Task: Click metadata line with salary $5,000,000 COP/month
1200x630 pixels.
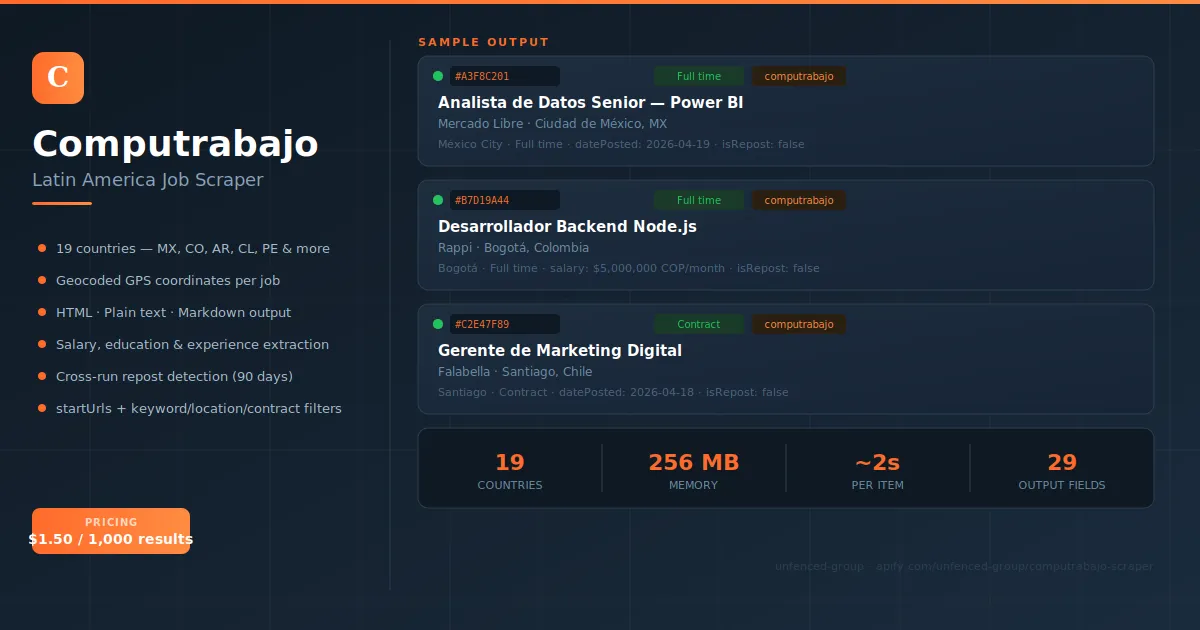Action: (x=628, y=268)
